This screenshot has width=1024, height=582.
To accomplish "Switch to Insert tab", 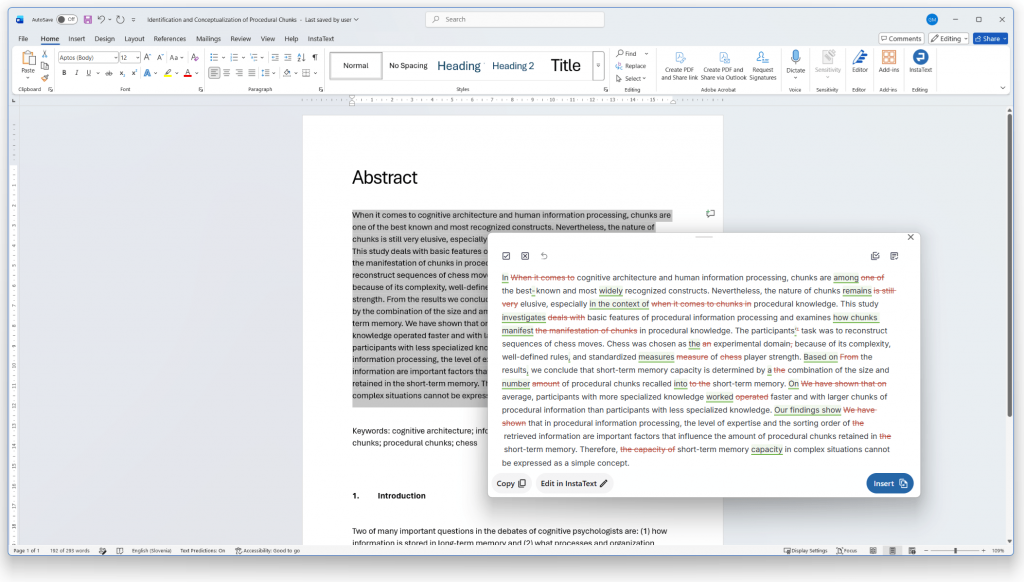I will tap(76, 39).
